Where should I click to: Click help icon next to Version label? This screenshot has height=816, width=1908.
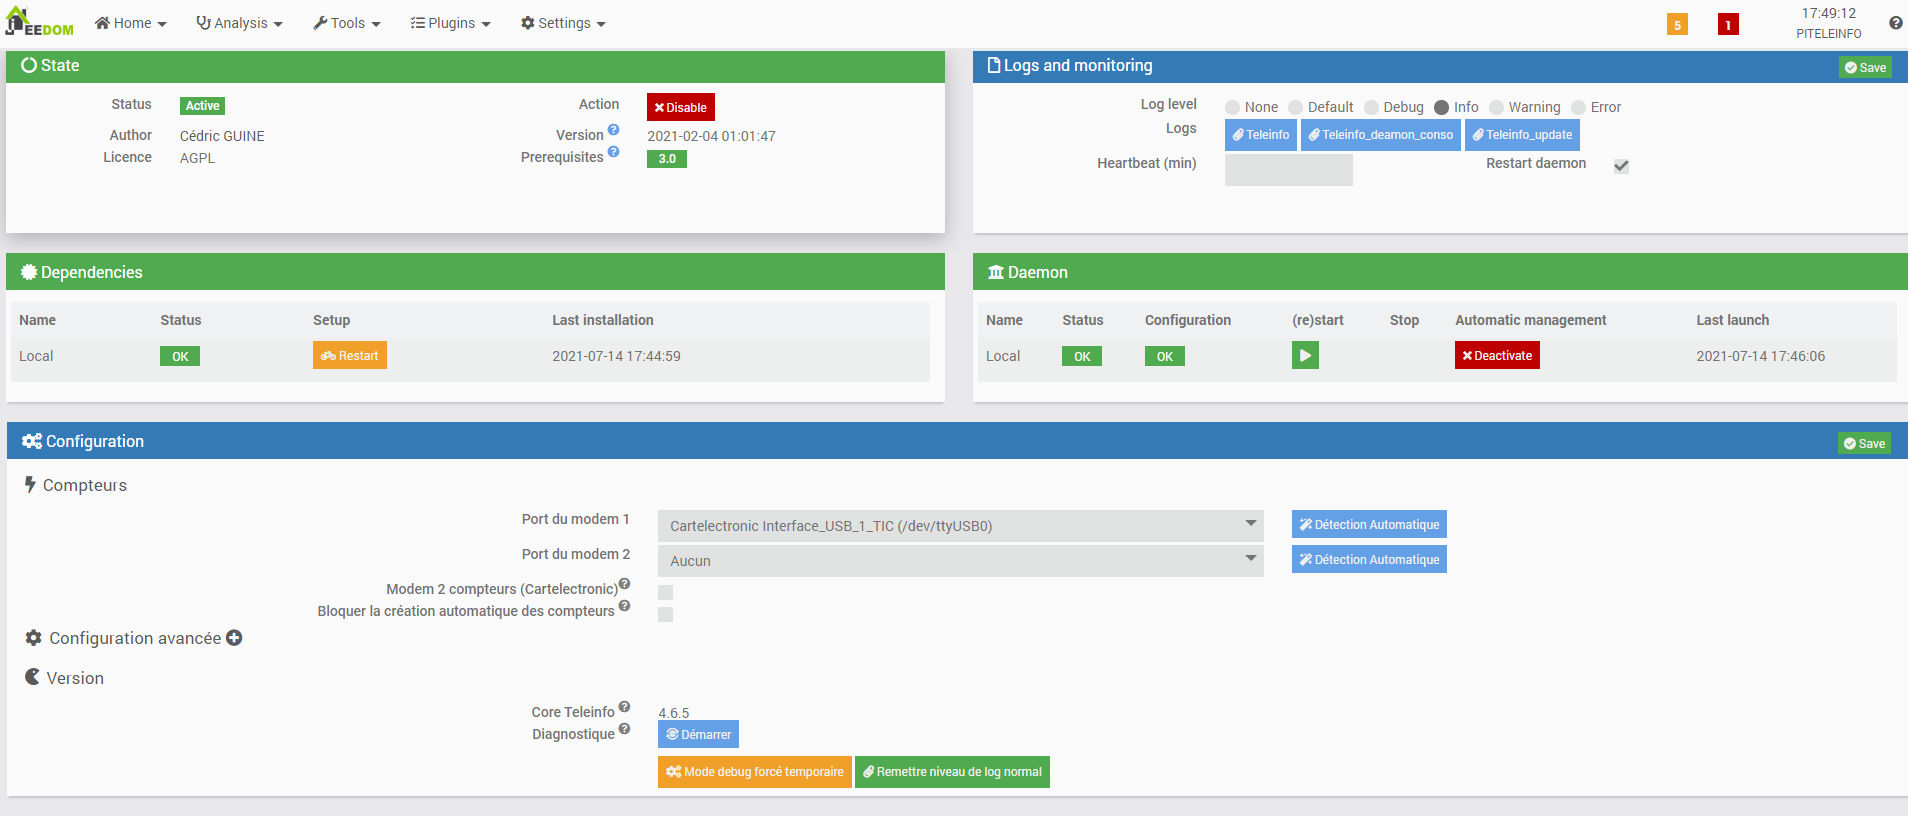(x=614, y=130)
